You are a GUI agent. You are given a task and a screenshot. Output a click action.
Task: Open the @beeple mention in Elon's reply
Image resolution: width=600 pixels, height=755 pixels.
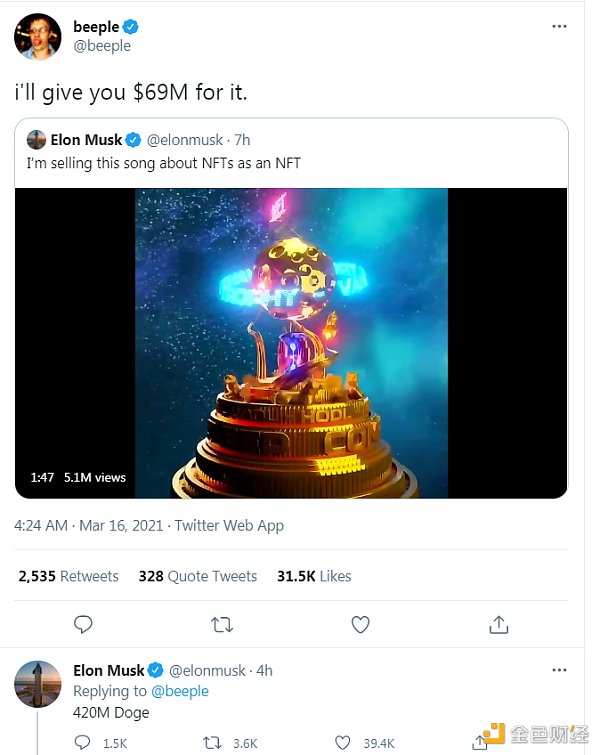point(180,691)
